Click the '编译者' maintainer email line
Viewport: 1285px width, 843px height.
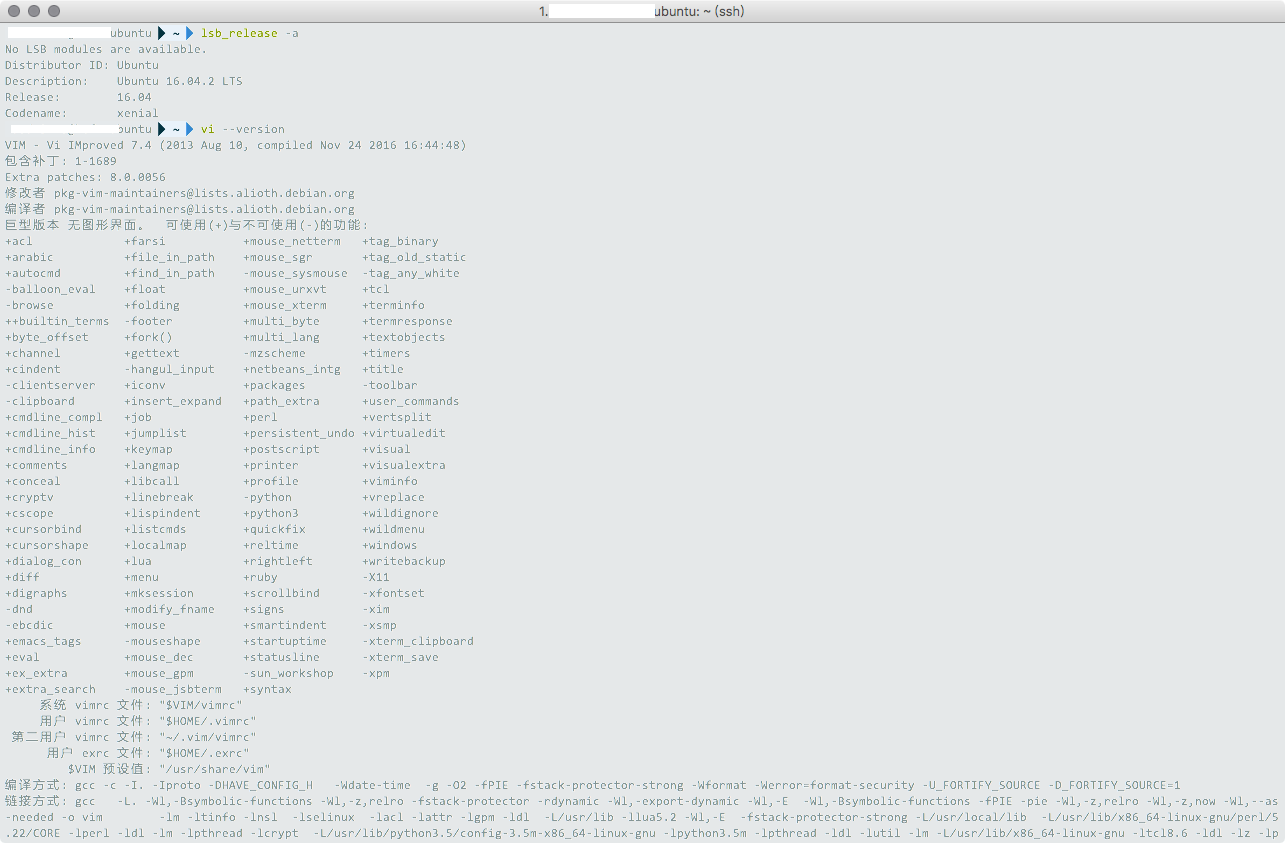pyautogui.click(x=180, y=209)
